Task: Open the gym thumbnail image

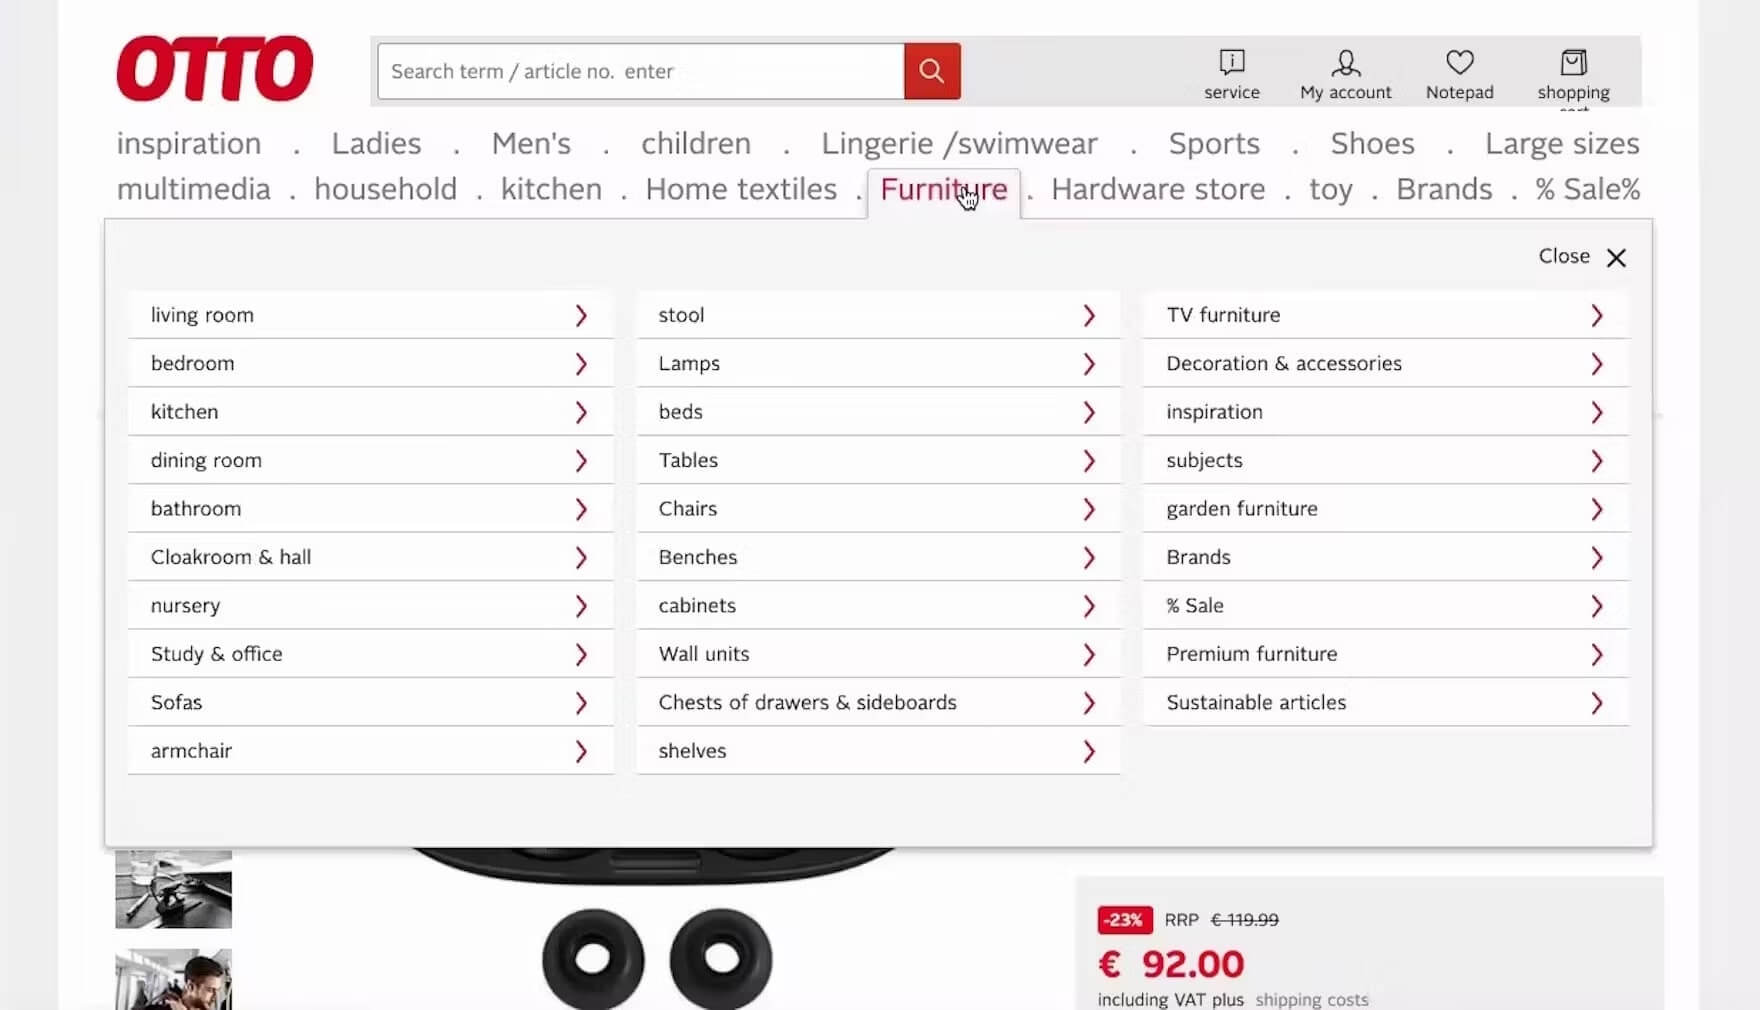Action: coord(172,889)
